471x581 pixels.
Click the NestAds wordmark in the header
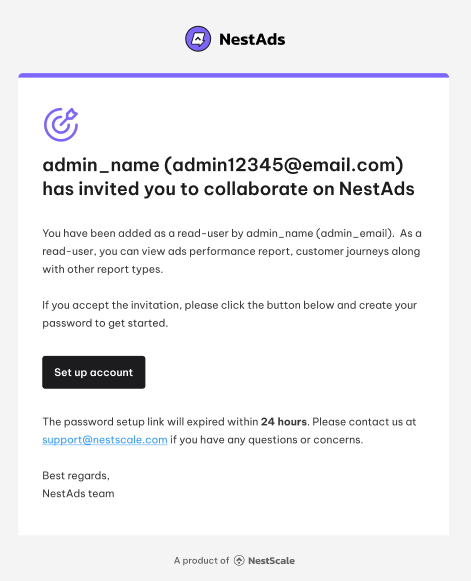click(252, 39)
